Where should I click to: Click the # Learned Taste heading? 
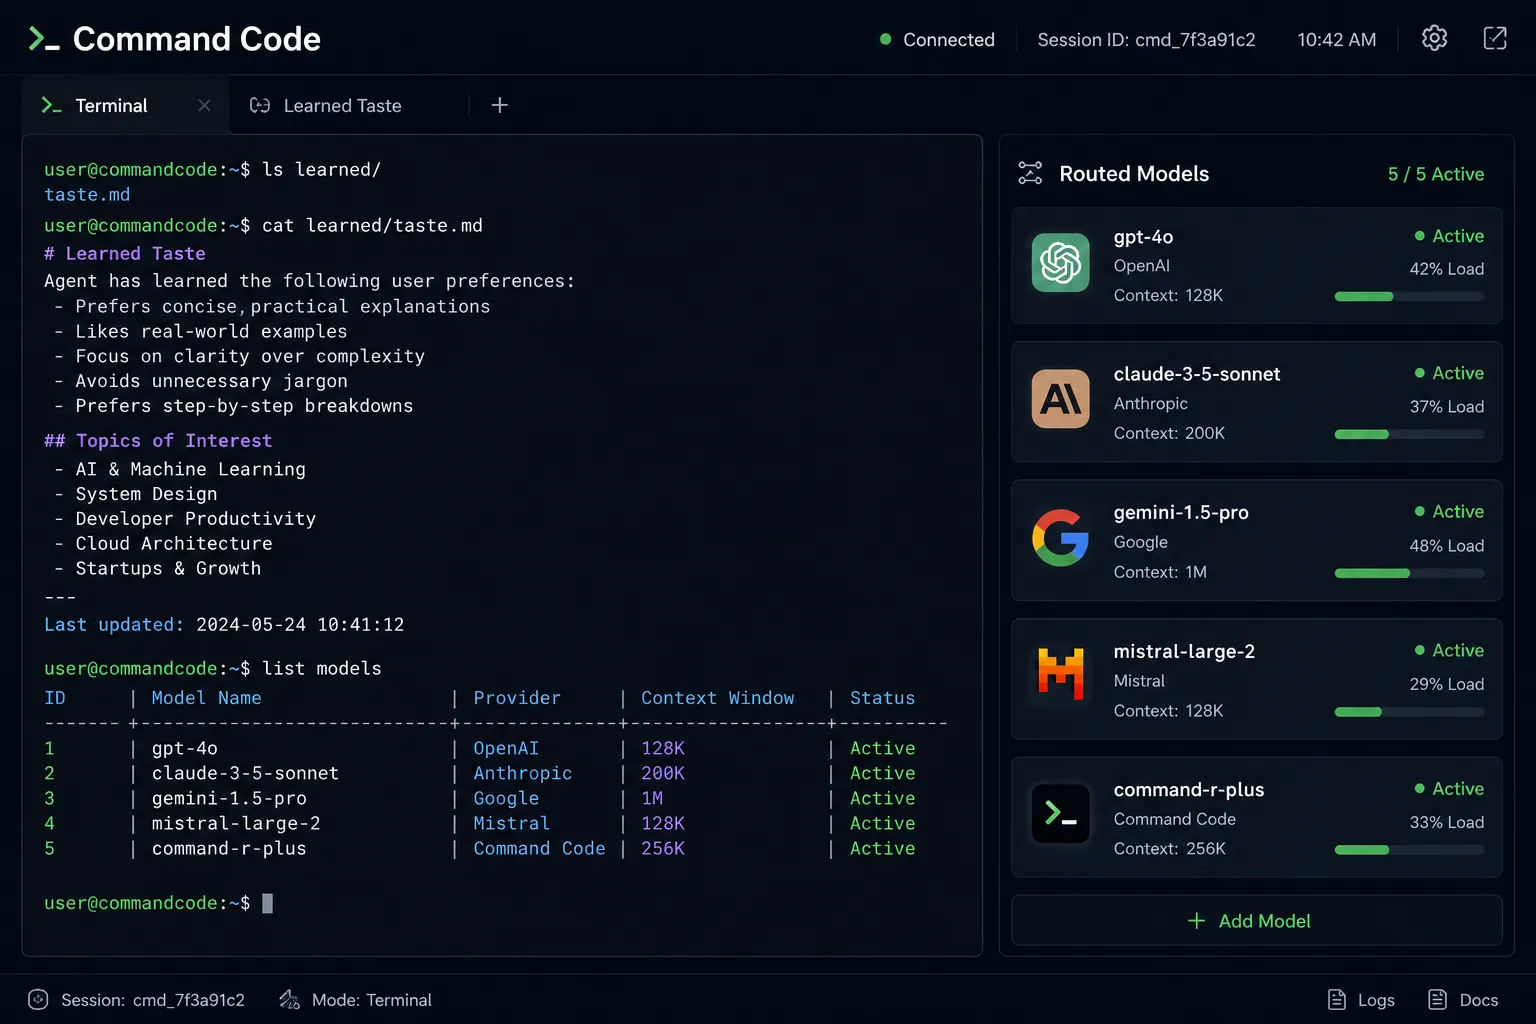tap(125, 254)
